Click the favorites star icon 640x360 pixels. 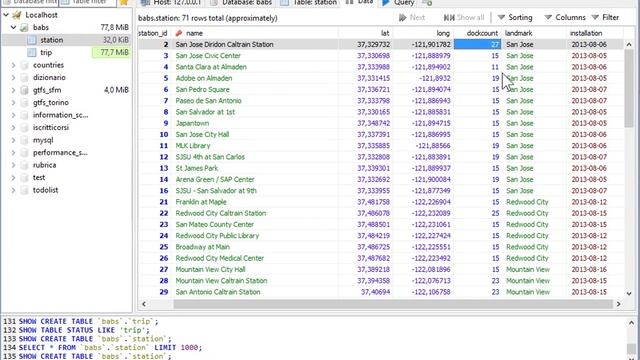click(124, 2)
